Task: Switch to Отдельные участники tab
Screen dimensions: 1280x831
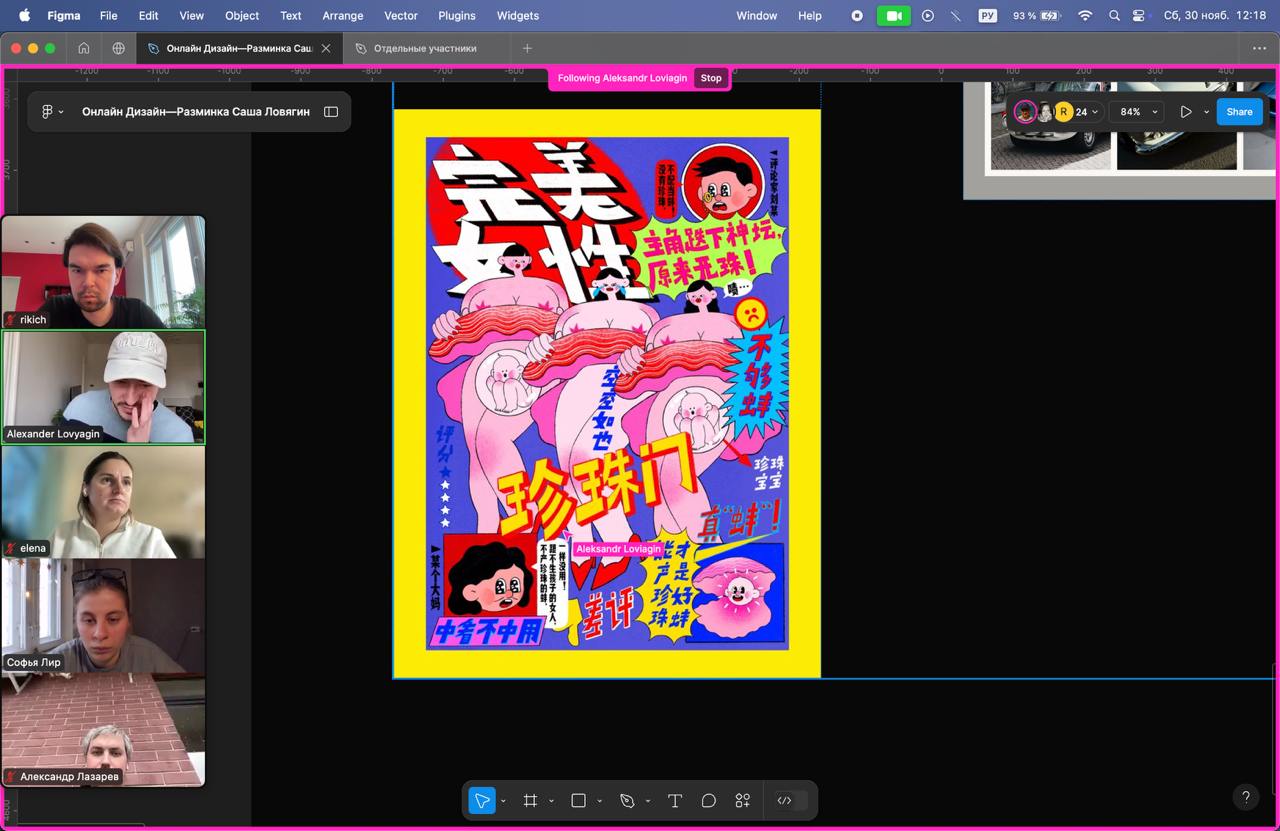Action: (425, 48)
